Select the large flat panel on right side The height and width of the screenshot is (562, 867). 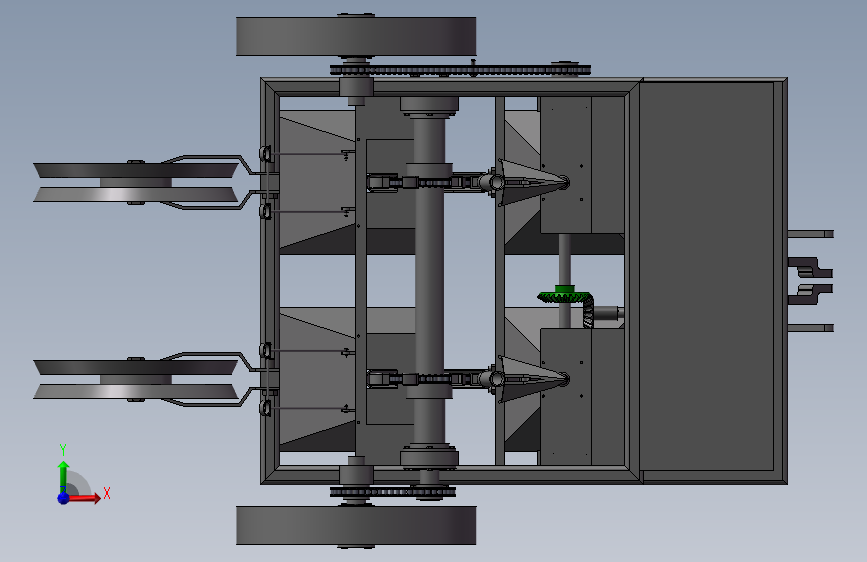pyautogui.click(x=707, y=277)
